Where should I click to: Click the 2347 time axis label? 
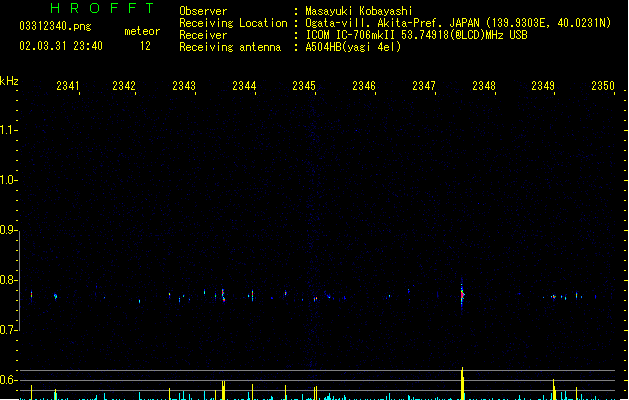coord(424,86)
